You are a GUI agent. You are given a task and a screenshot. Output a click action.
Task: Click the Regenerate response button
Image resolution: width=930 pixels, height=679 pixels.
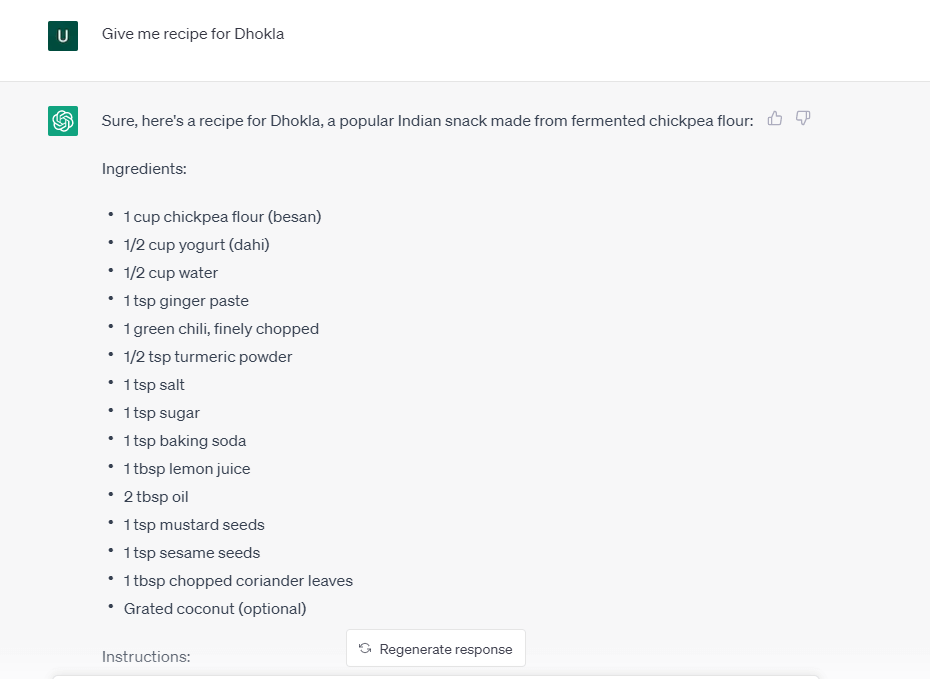click(x=435, y=648)
